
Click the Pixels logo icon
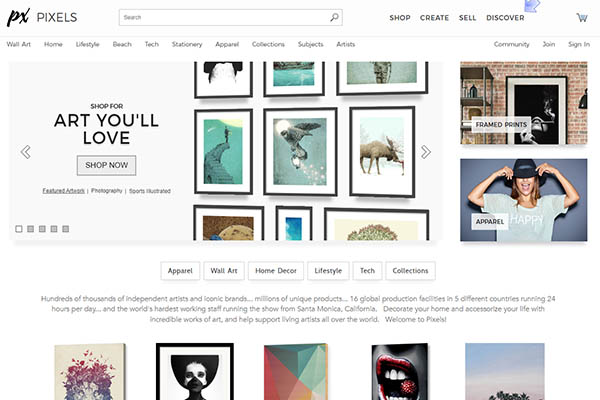point(18,17)
